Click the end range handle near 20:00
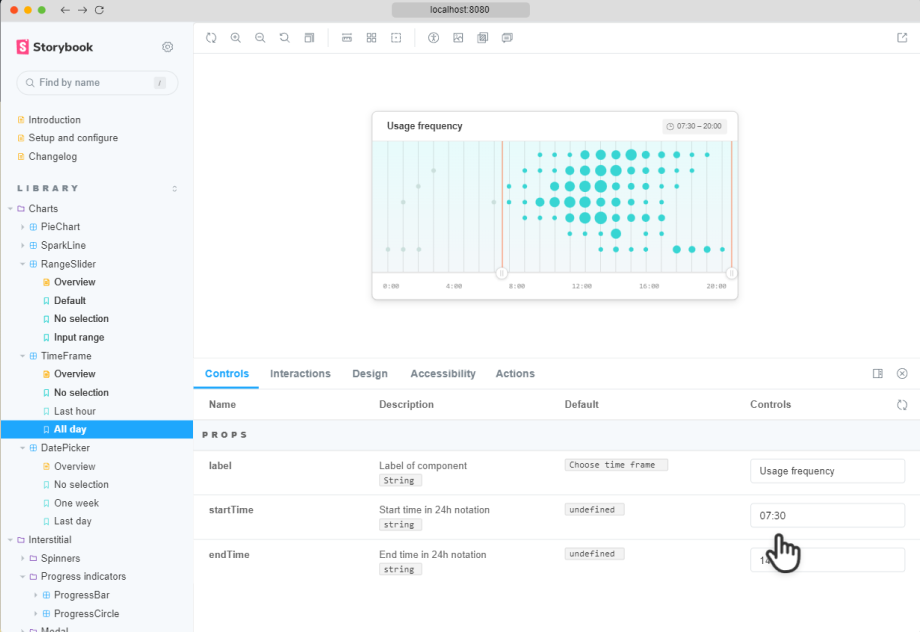This screenshot has height=632, width=920. pyautogui.click(x=732, y=273)
